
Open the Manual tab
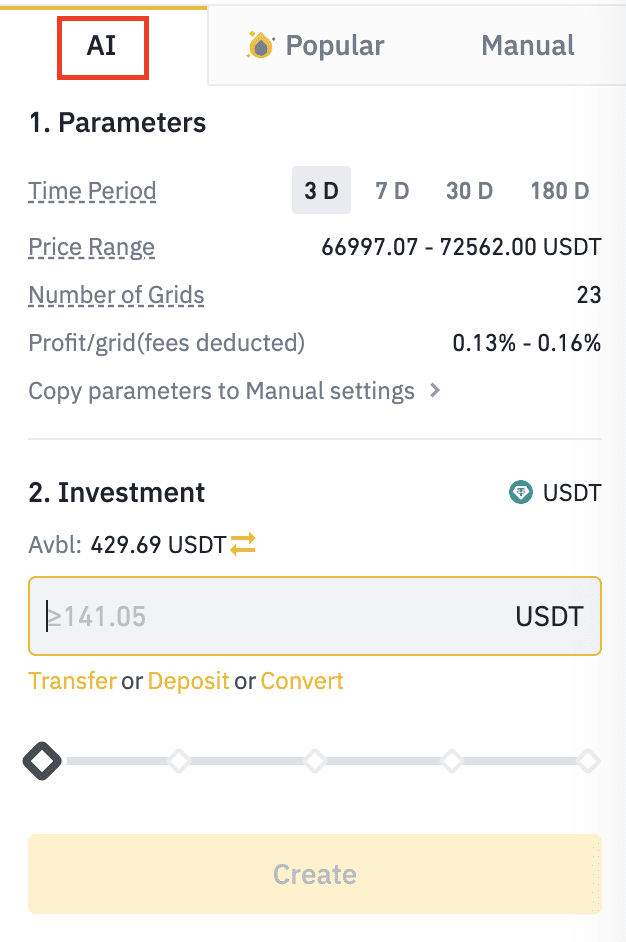(x=527, y=46)
